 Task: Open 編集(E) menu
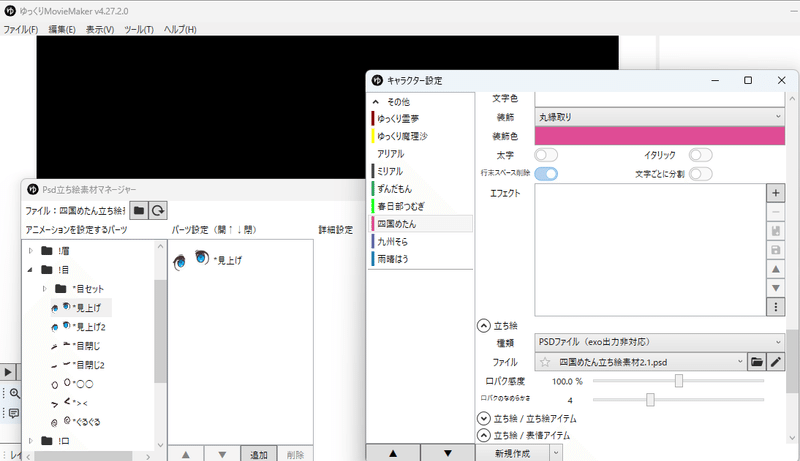[x=62, y=29]
